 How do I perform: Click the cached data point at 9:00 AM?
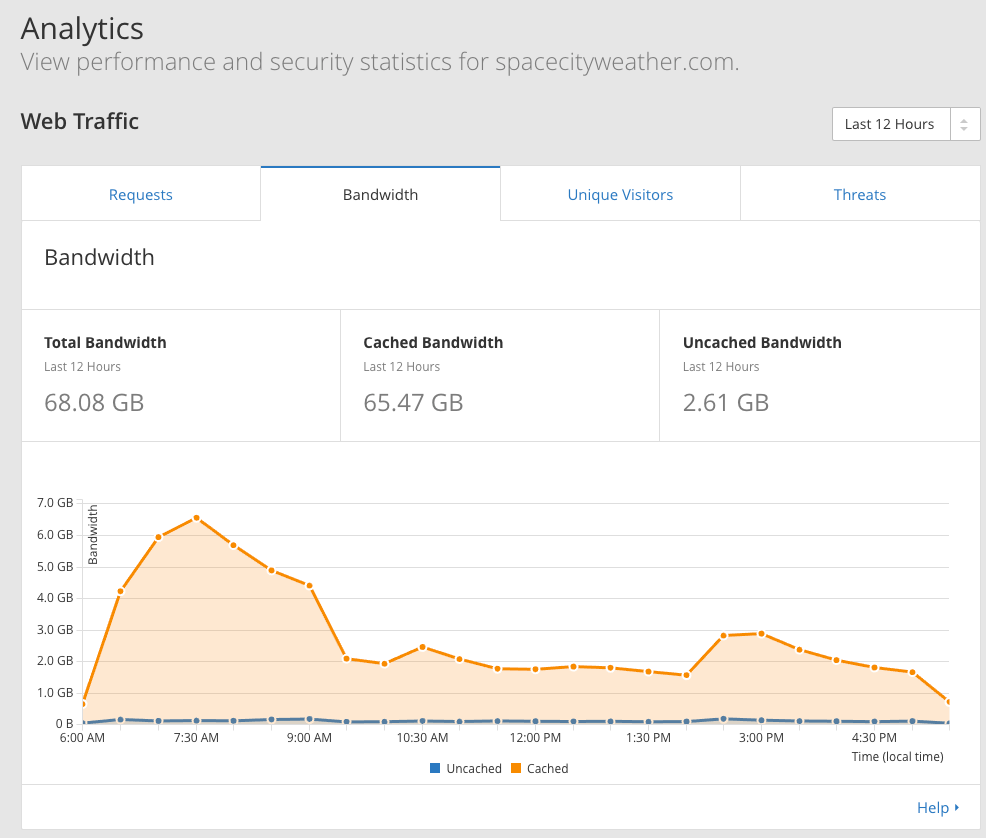coord(309,585)
